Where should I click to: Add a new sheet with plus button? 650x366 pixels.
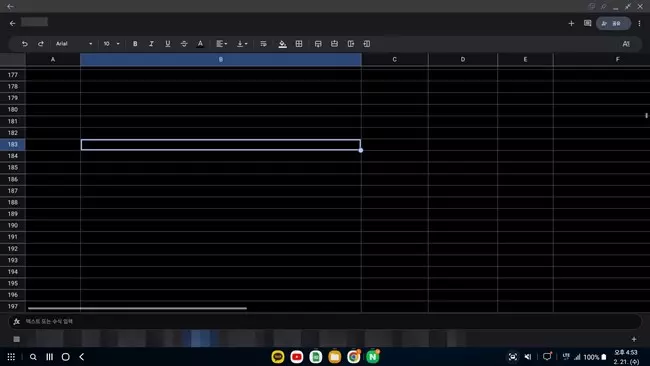[x=634, y=339]
